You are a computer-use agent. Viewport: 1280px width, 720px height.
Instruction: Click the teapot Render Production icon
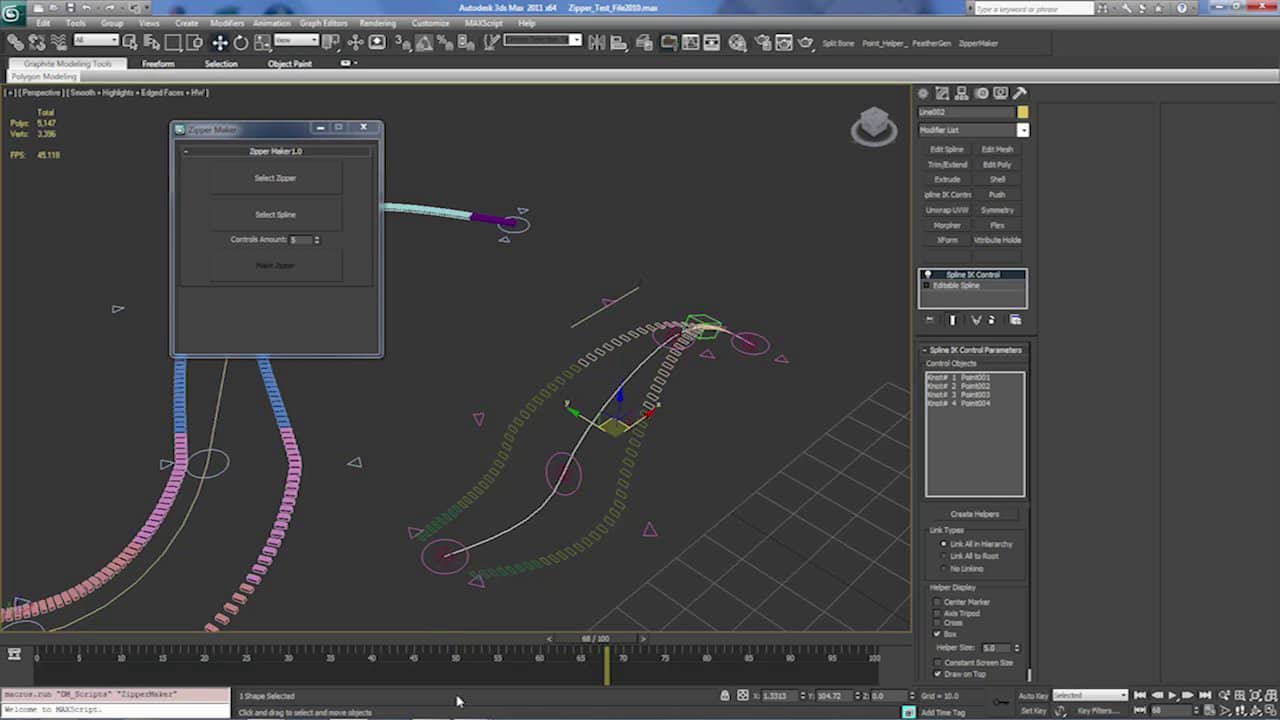click(x=805, y=42)
